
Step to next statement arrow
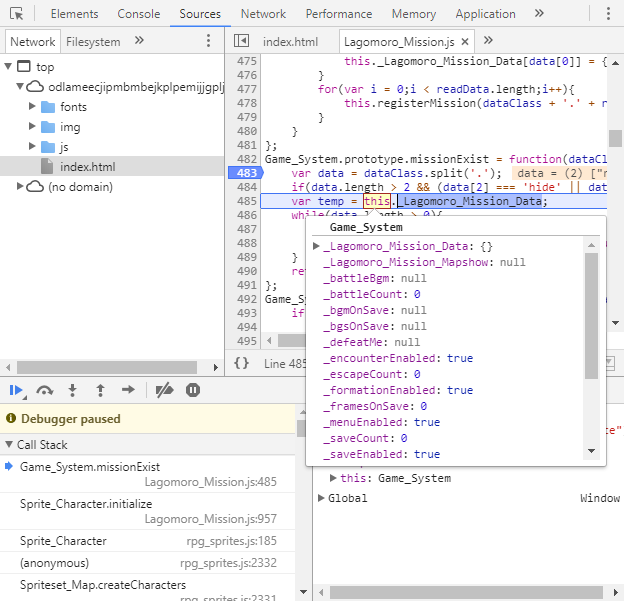(128, 390)
